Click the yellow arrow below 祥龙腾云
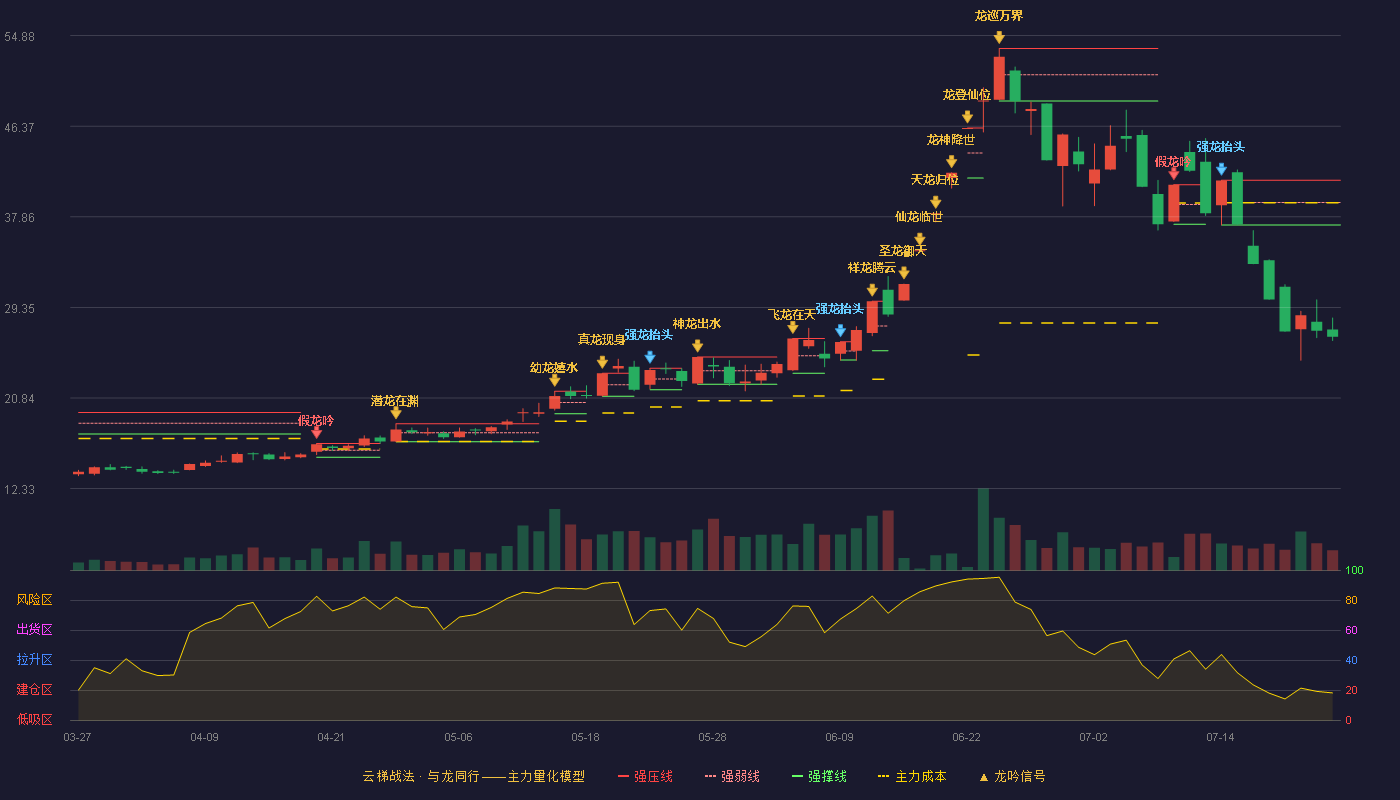This screenshot has height=800, width=1400. pos(872,290)
